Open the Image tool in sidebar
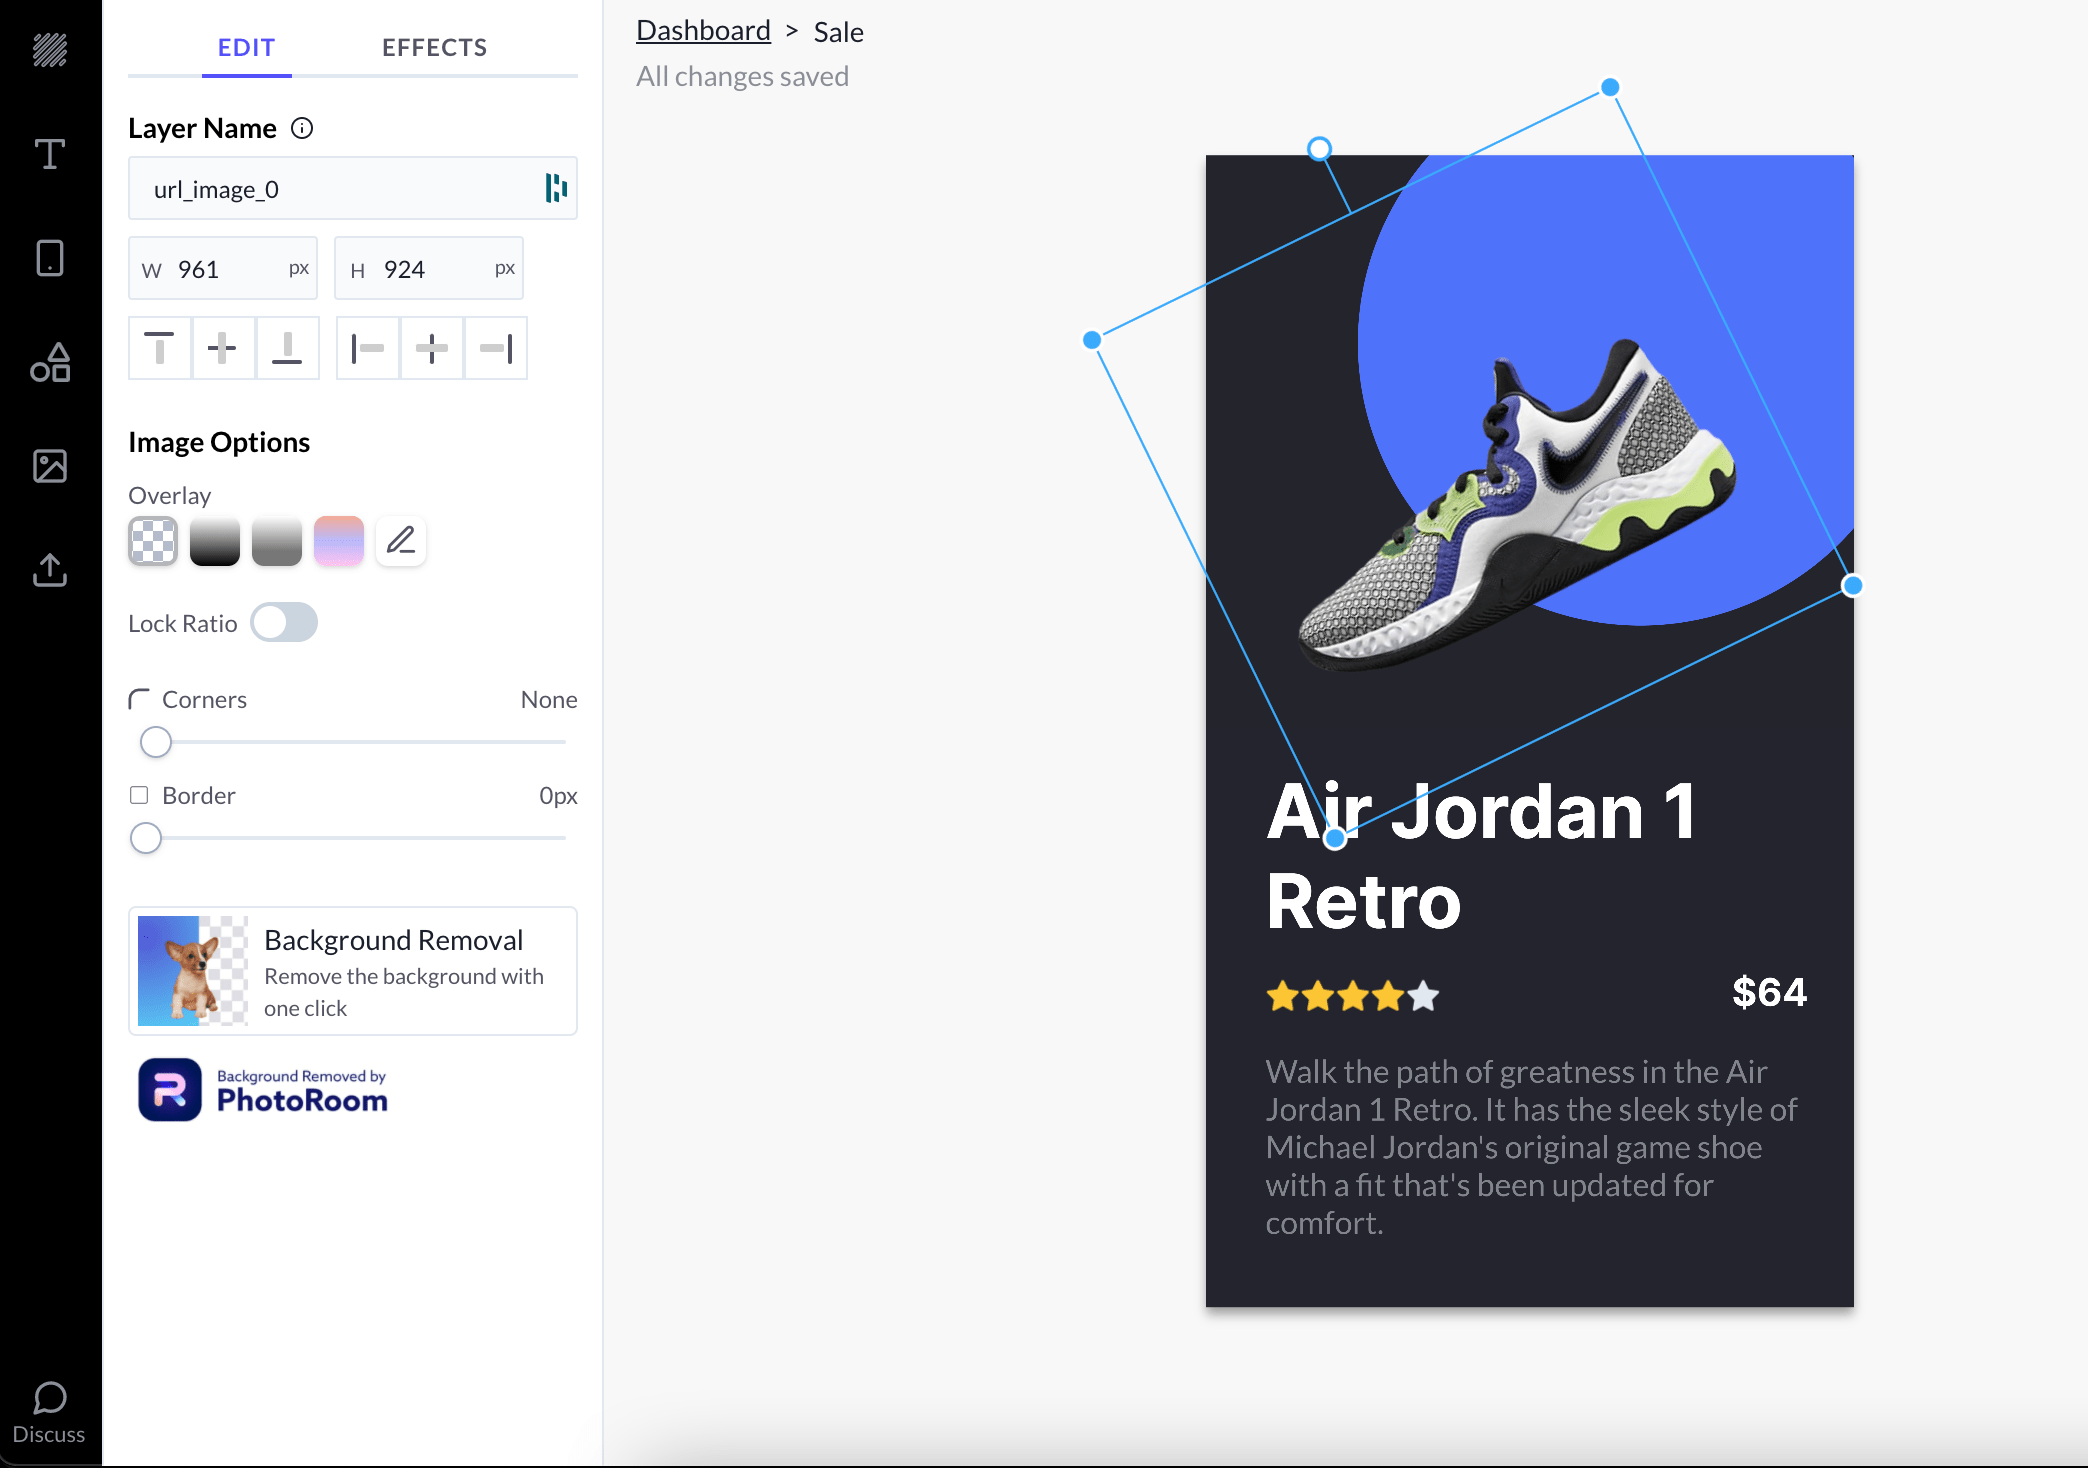The width and height of the screenshot is (2088, 1468). [x=49, y=466]
